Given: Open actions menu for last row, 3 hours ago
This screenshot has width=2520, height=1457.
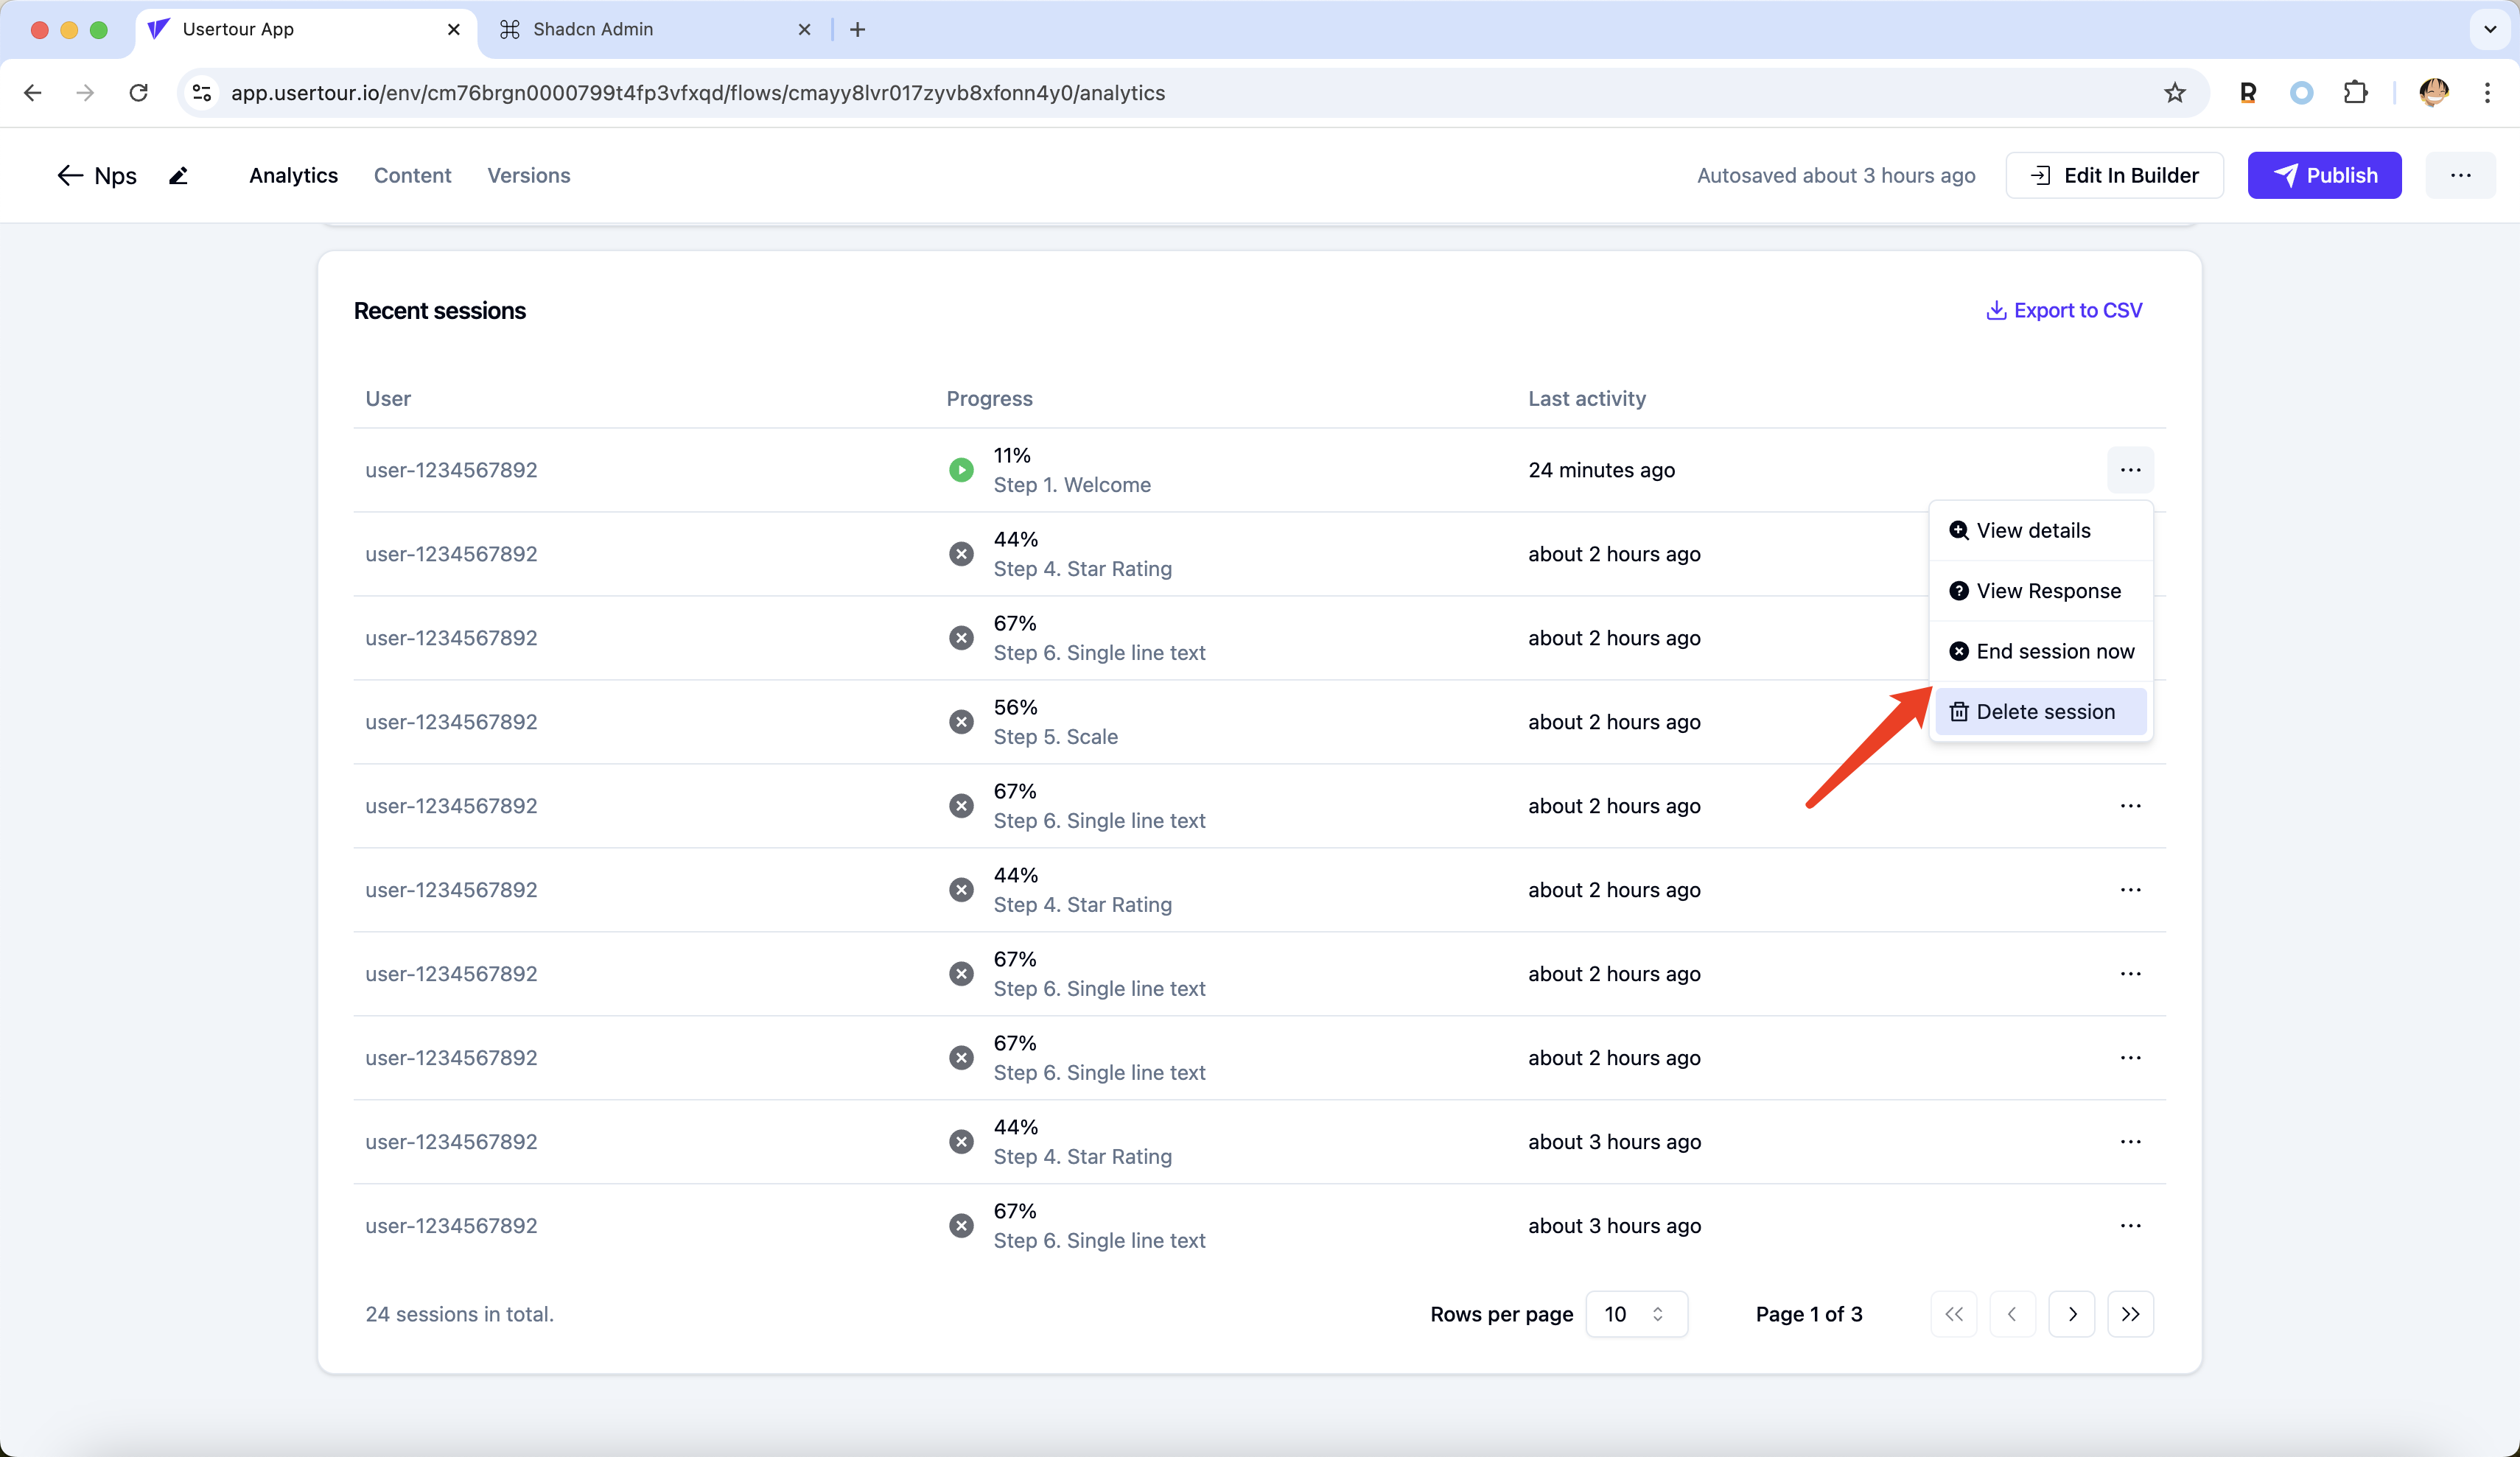Looking at the screenshot, I should (2130, 1226).
